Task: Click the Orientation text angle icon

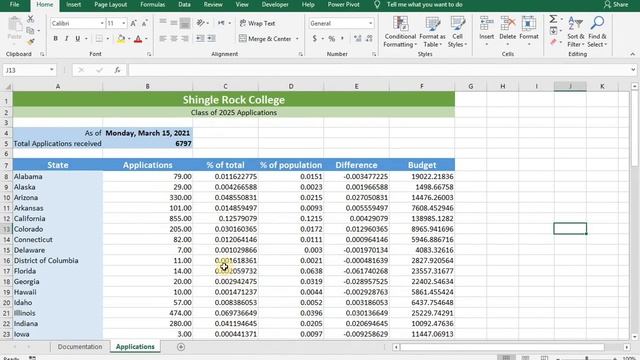Action: click(200, 23)
